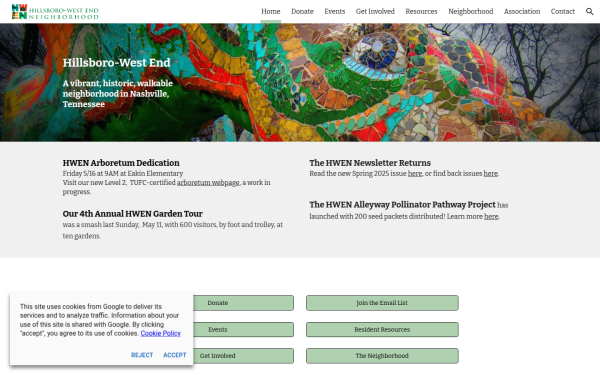Select Get Involved in the top navigation
The image size is (600, 375).
[375, 11]
